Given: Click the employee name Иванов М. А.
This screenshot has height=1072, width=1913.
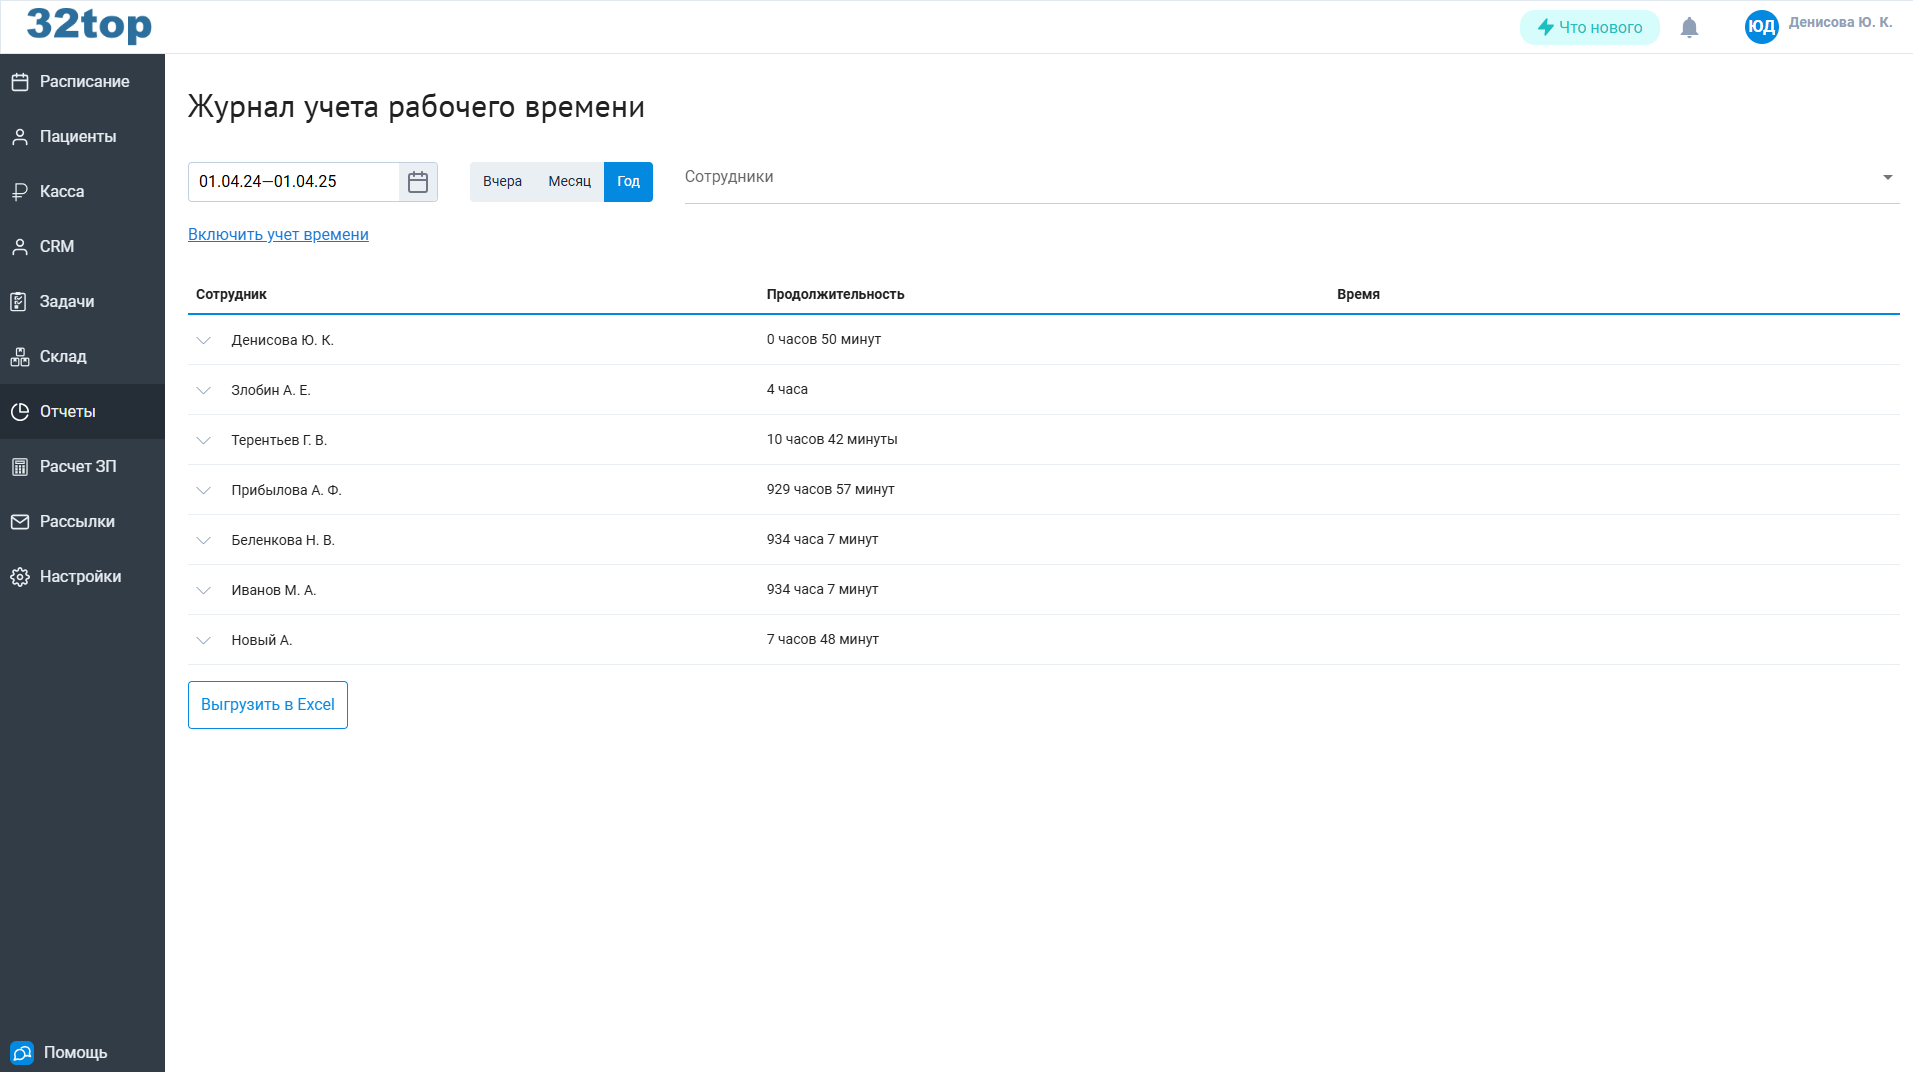Looking at the screenshot, I should (x=273, y=591).
